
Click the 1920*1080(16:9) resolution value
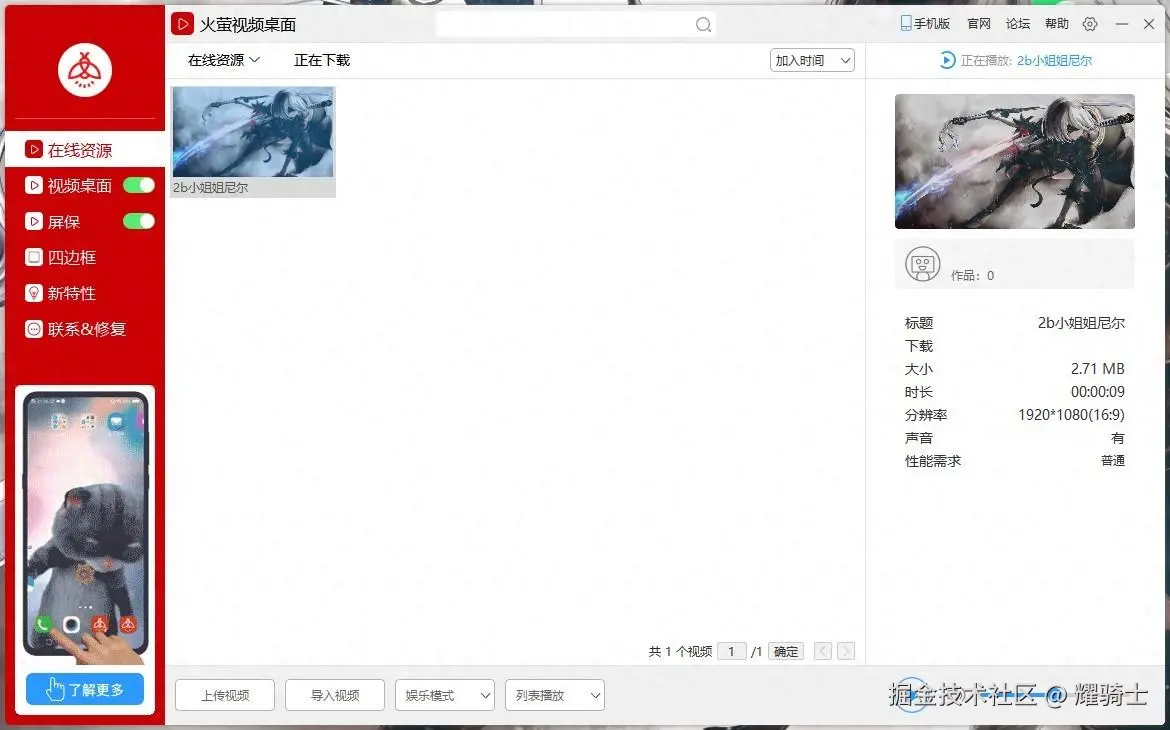point(1072,415)
